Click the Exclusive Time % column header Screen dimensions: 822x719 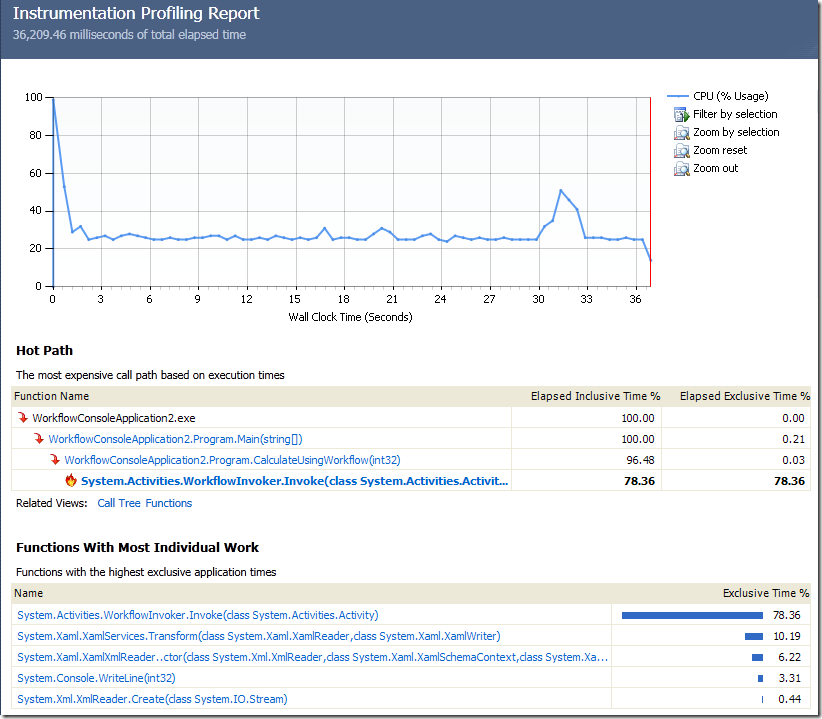click(766, 593)
